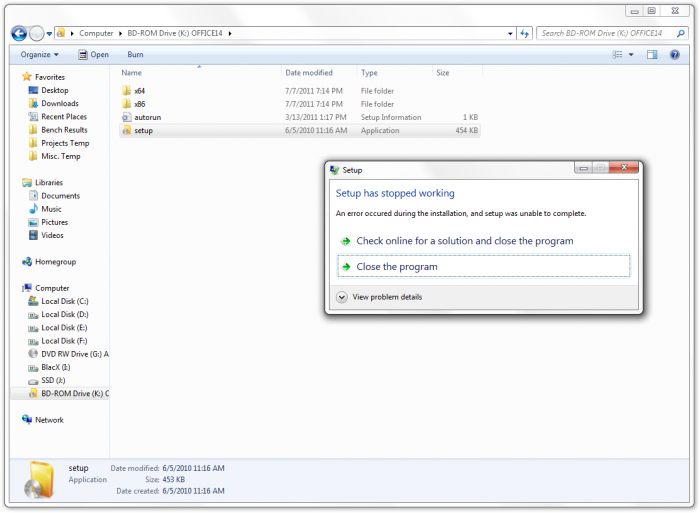The image size is (700, 513).
Task: Sort by the Size column header
Action: click(x=442, y=73)
